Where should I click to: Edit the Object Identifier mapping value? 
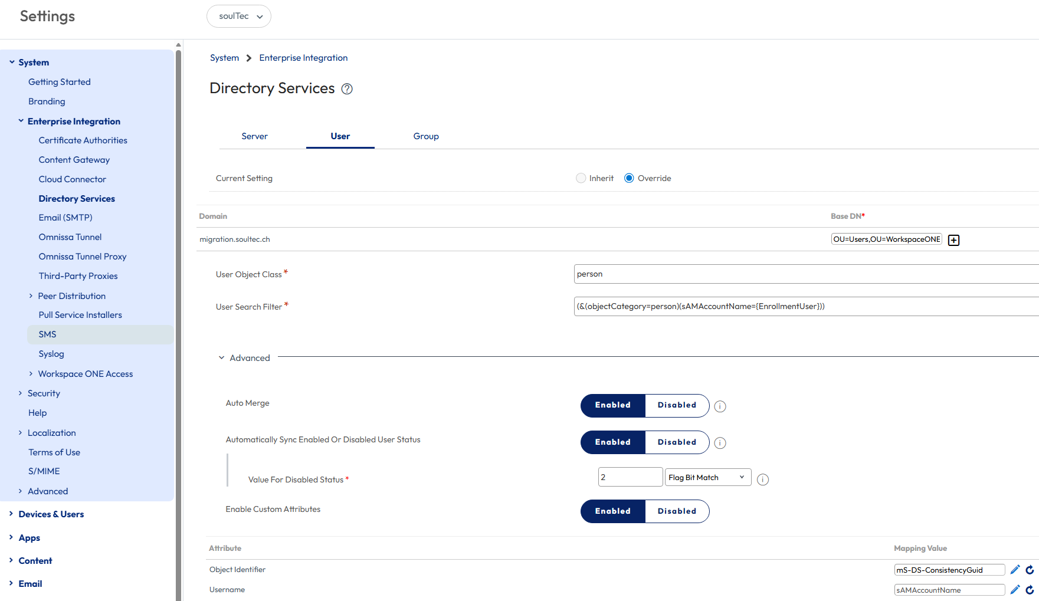coord(1014,569)
